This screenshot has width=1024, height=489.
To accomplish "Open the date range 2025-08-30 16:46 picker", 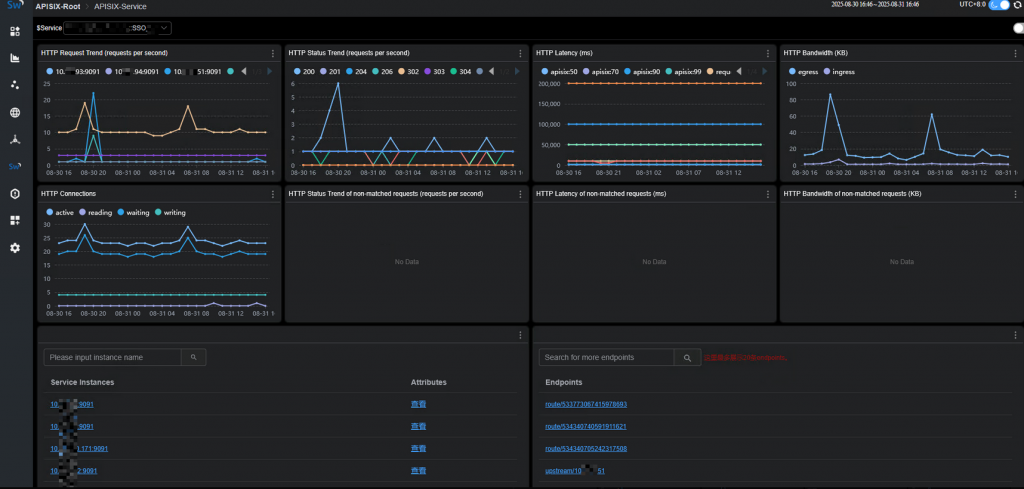I will (876, 5).
